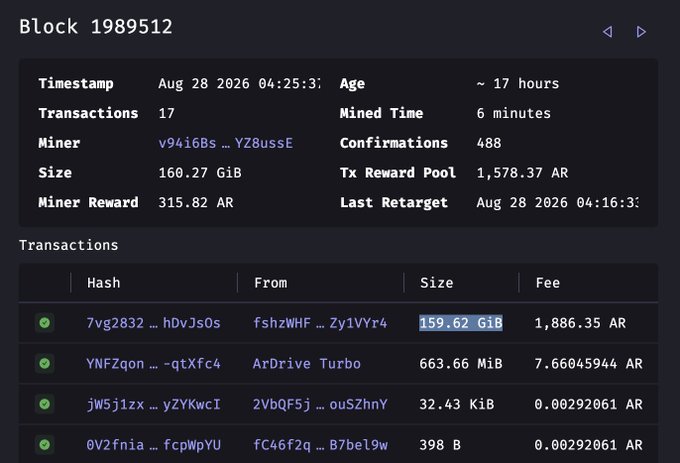Click the 0.00292061 AR fee in 0V2fnia row
Image resolution: width=680 pixels, height=463 pixels.
point(588,445)
